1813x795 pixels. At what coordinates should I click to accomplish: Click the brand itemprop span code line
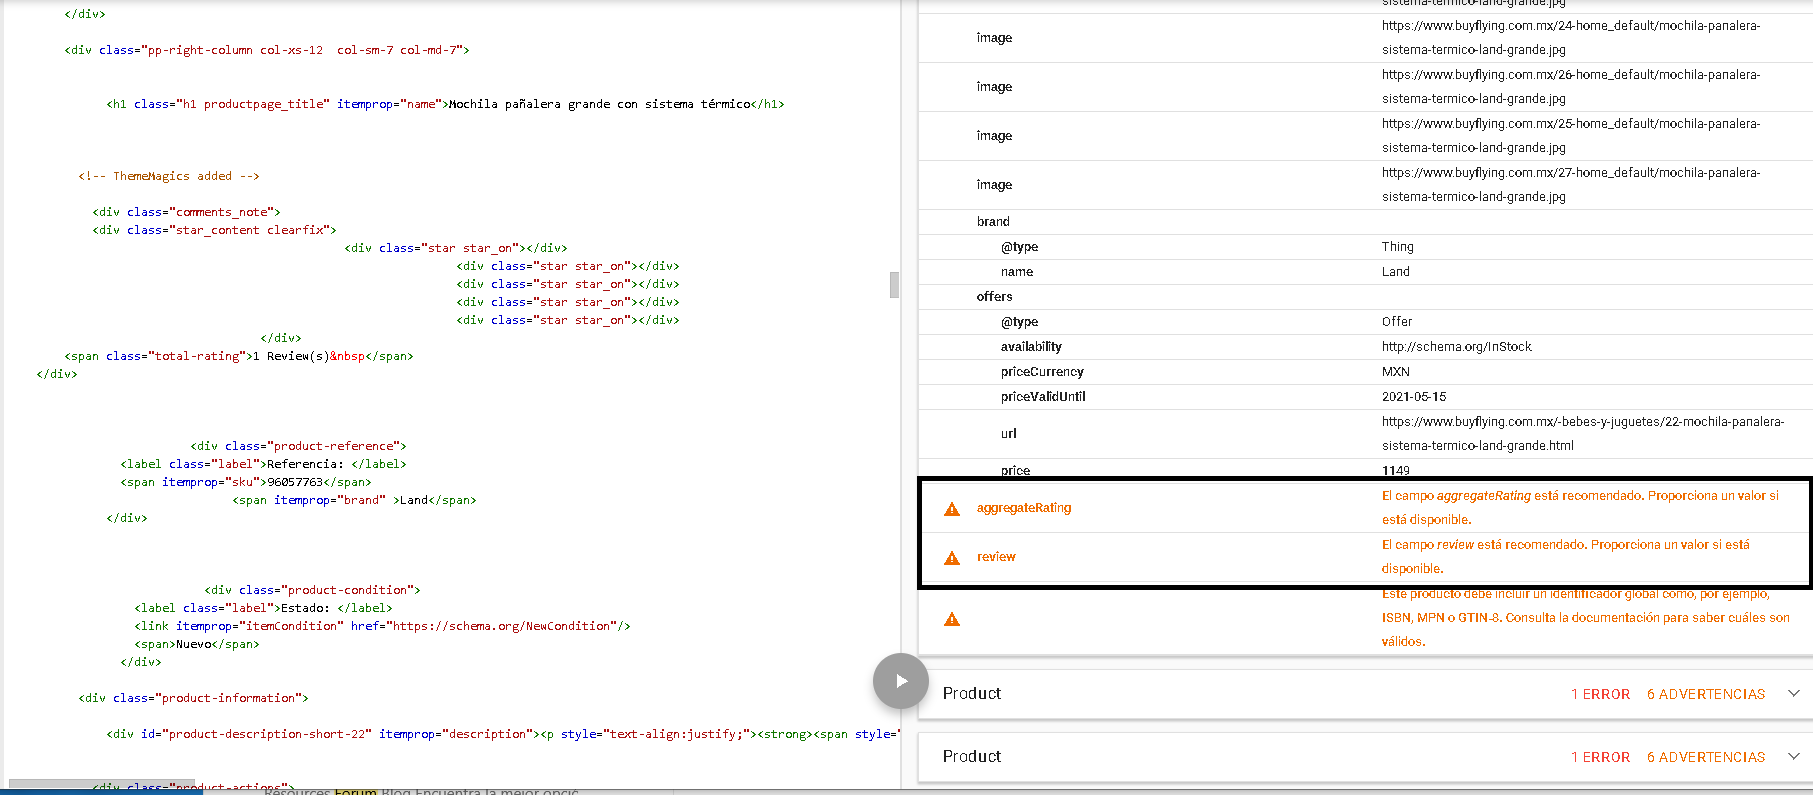354,500
